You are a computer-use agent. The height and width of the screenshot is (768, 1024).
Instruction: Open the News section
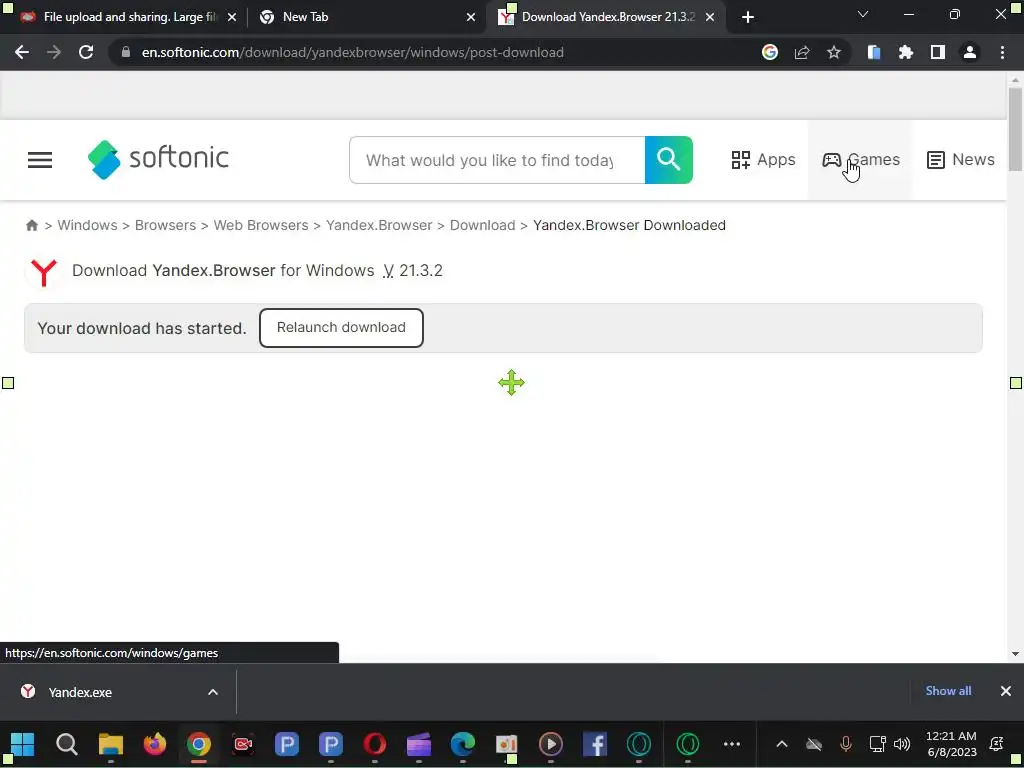(x=960, y=160)
